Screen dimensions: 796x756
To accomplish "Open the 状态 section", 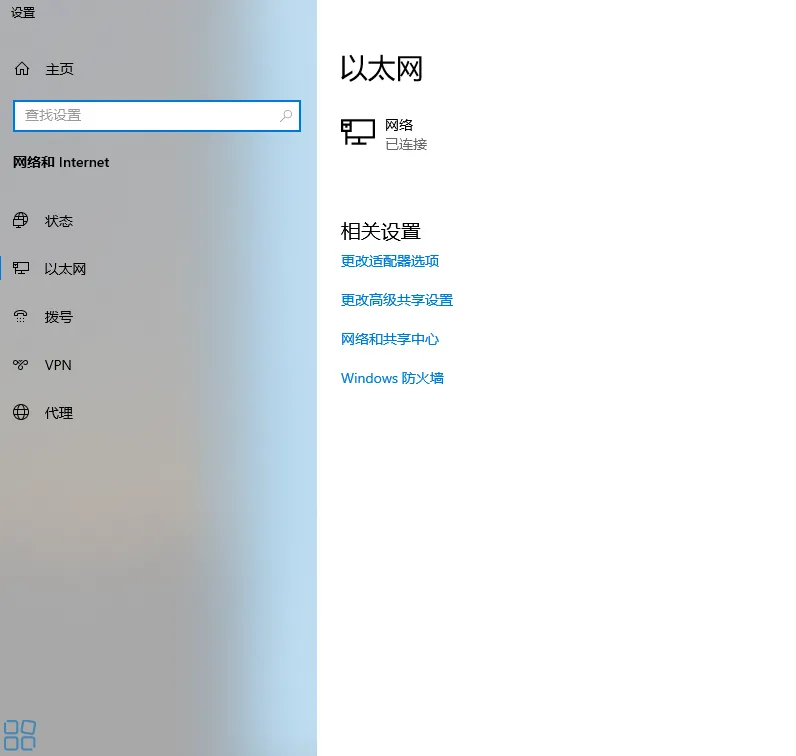I will pyautogui.click(x=59, y=221).
